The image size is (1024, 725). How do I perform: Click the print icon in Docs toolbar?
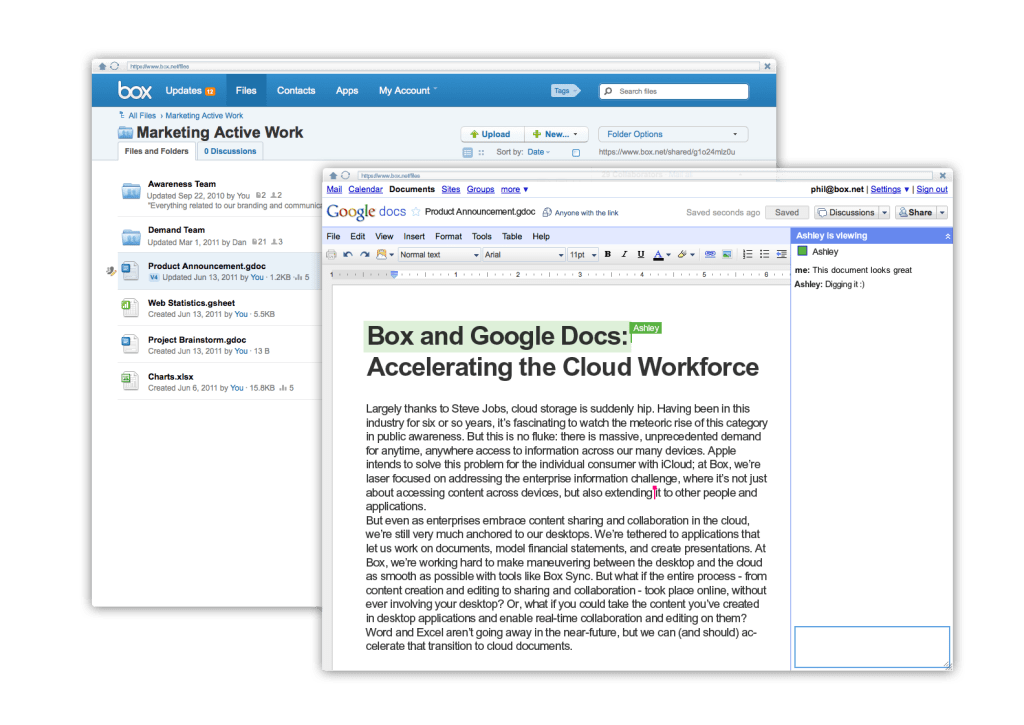[x=331, y=255]
